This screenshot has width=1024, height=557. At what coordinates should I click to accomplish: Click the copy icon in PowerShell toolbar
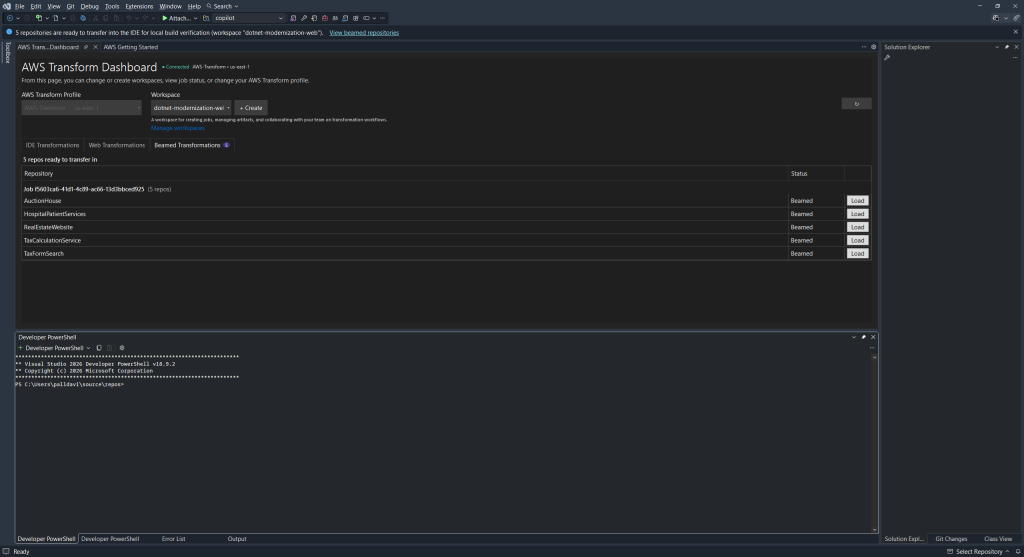point(99,348)
